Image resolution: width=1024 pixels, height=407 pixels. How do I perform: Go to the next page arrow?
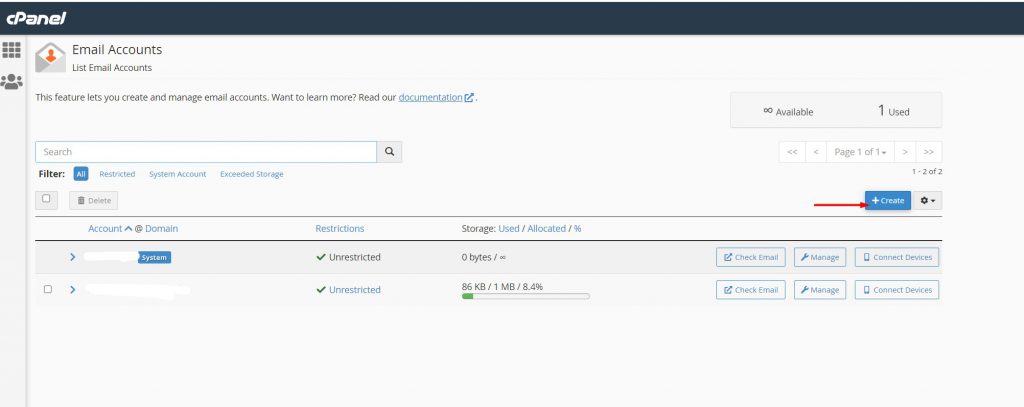pyautogui.click(x=904, y=152)
